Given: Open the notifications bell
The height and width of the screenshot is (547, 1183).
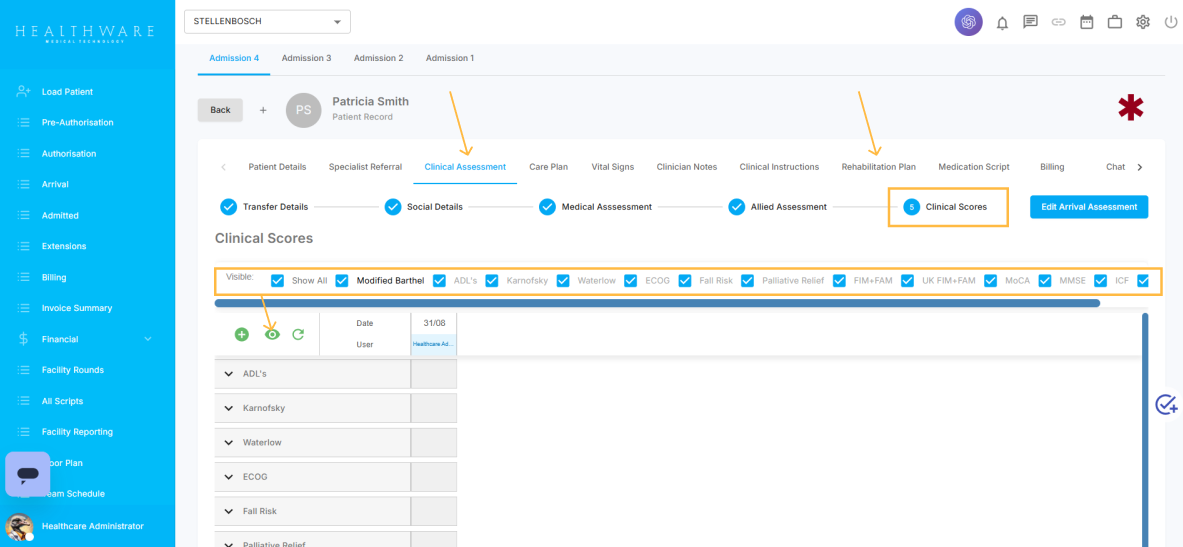Looking at the screenshot, I should [x=1002, y=22].
